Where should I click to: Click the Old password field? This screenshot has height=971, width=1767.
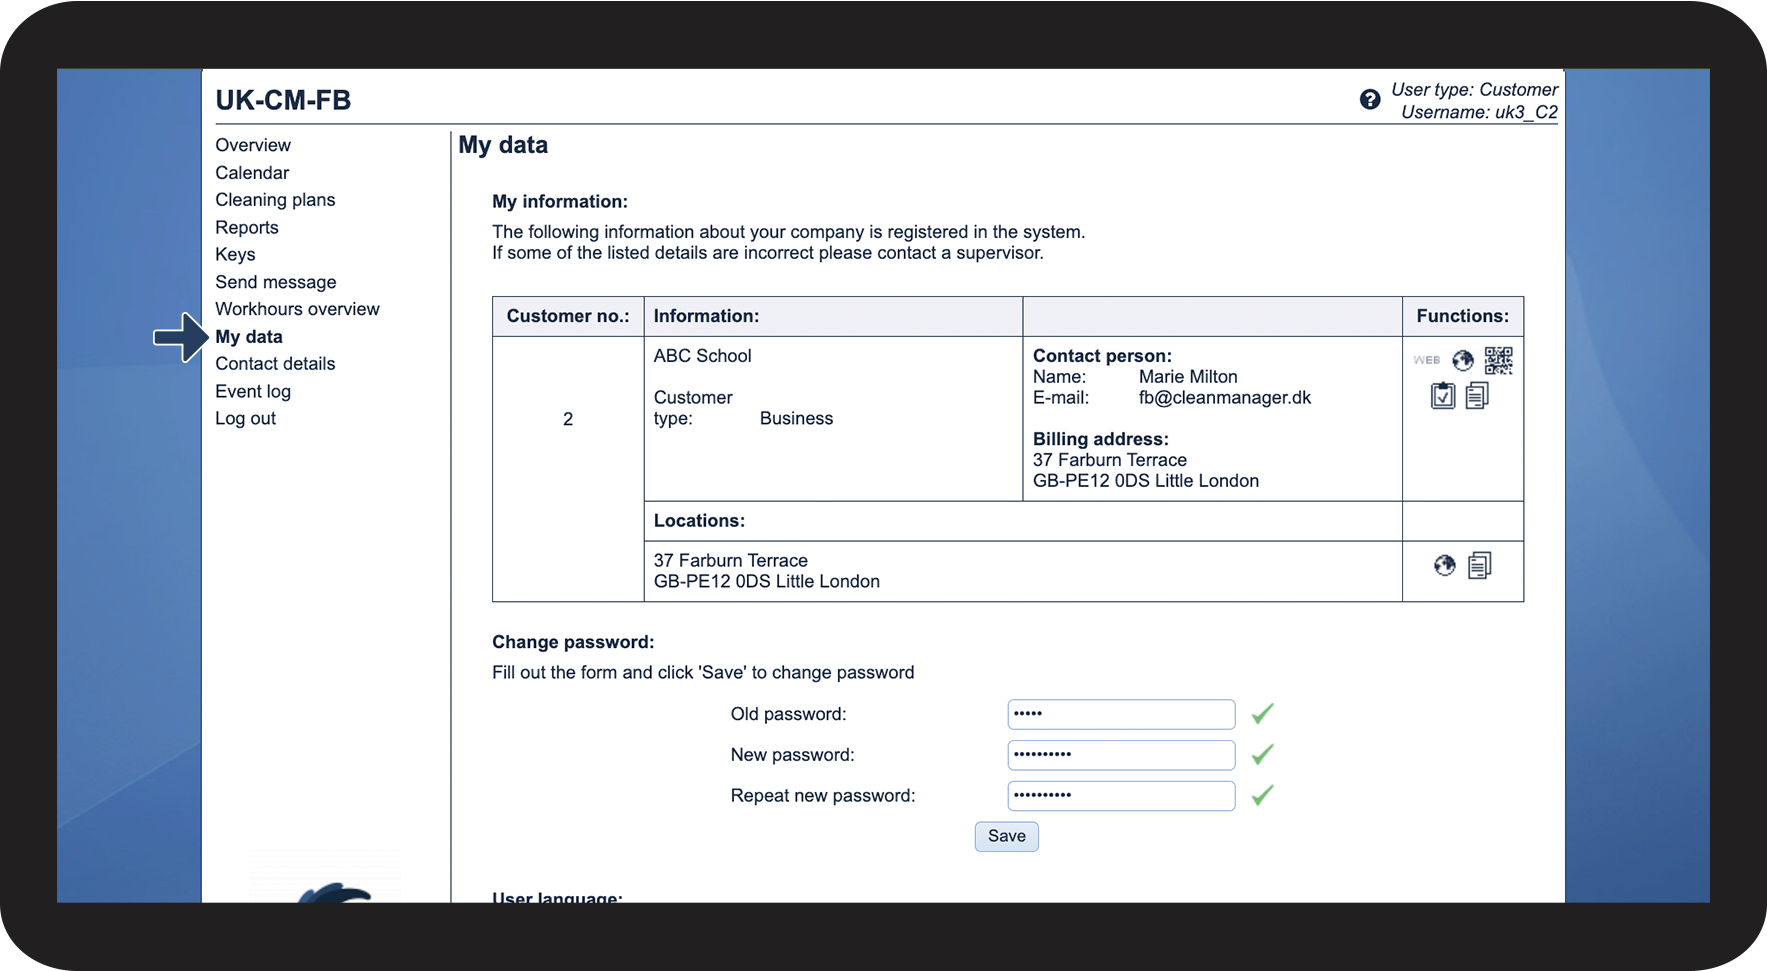click(x=1120, y=714)
